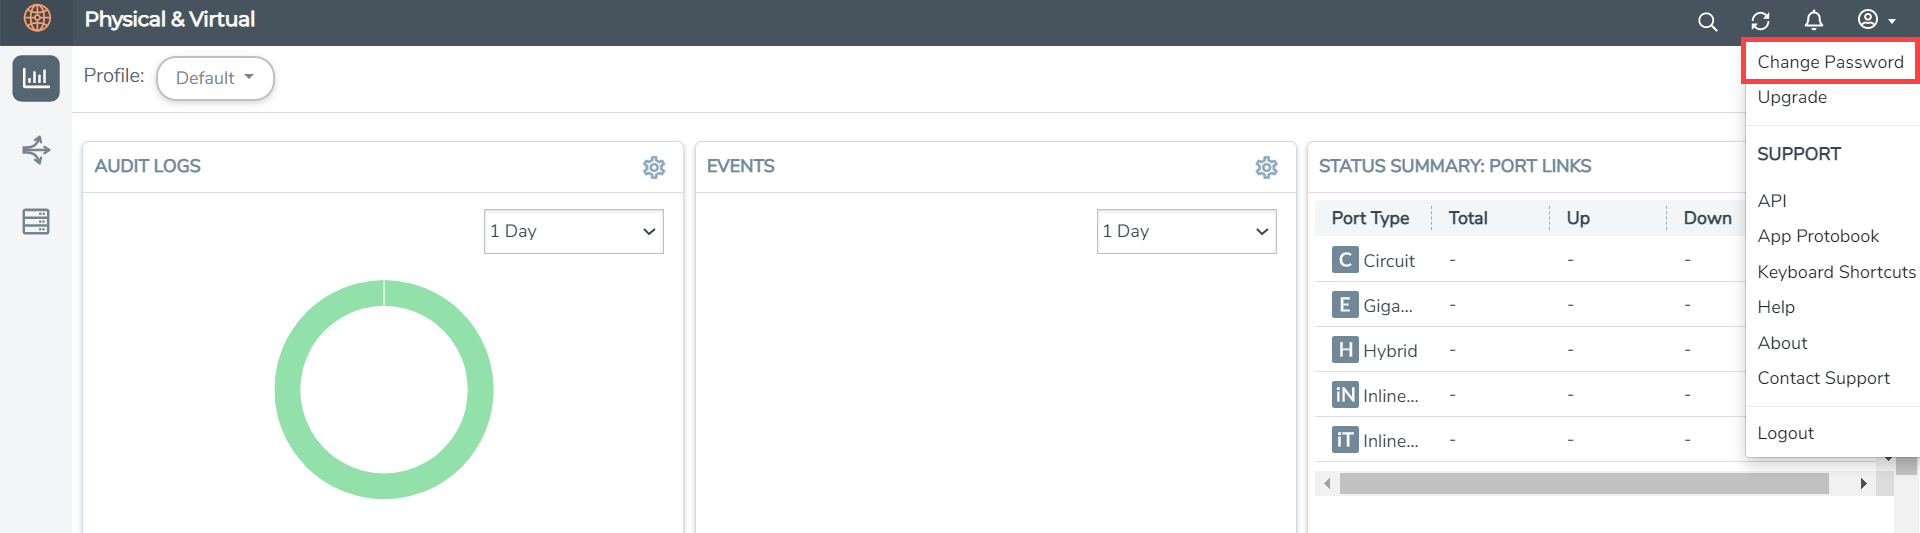
Task: Click the search magnifier icon
Action: click(x=1707, y=21)
